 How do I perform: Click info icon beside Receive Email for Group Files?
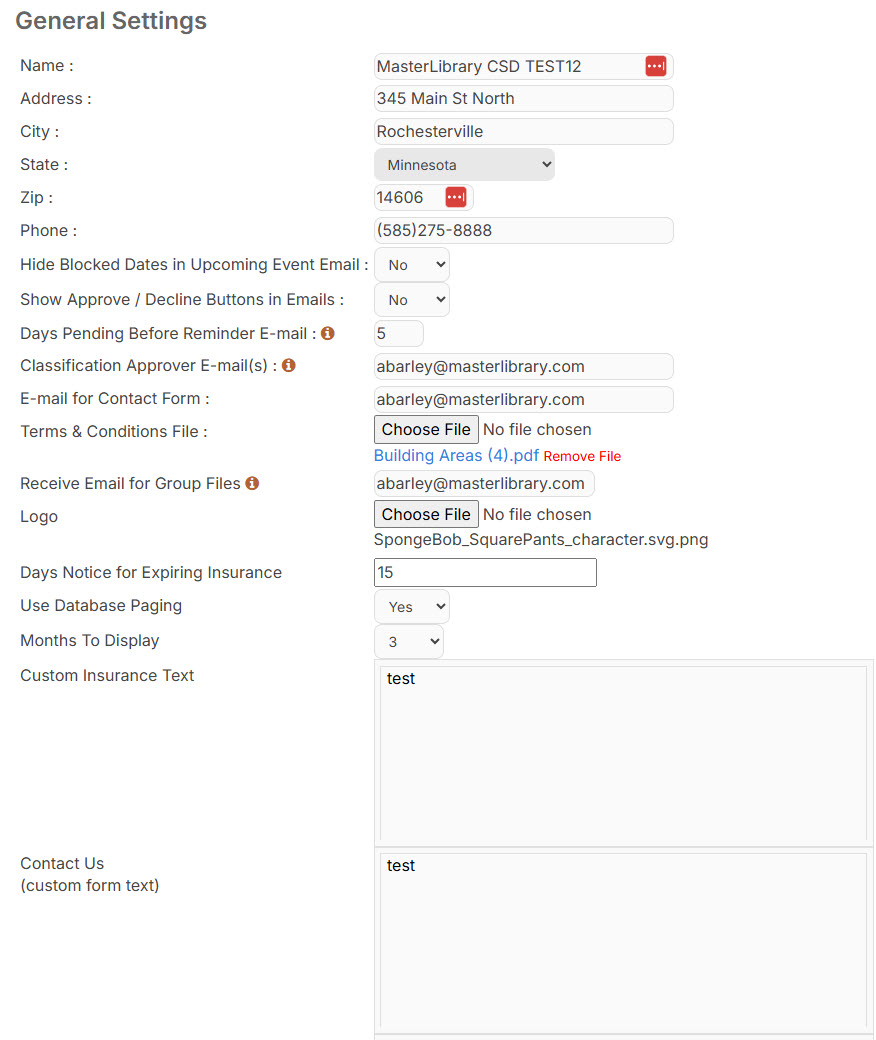[x=252, y=484]
